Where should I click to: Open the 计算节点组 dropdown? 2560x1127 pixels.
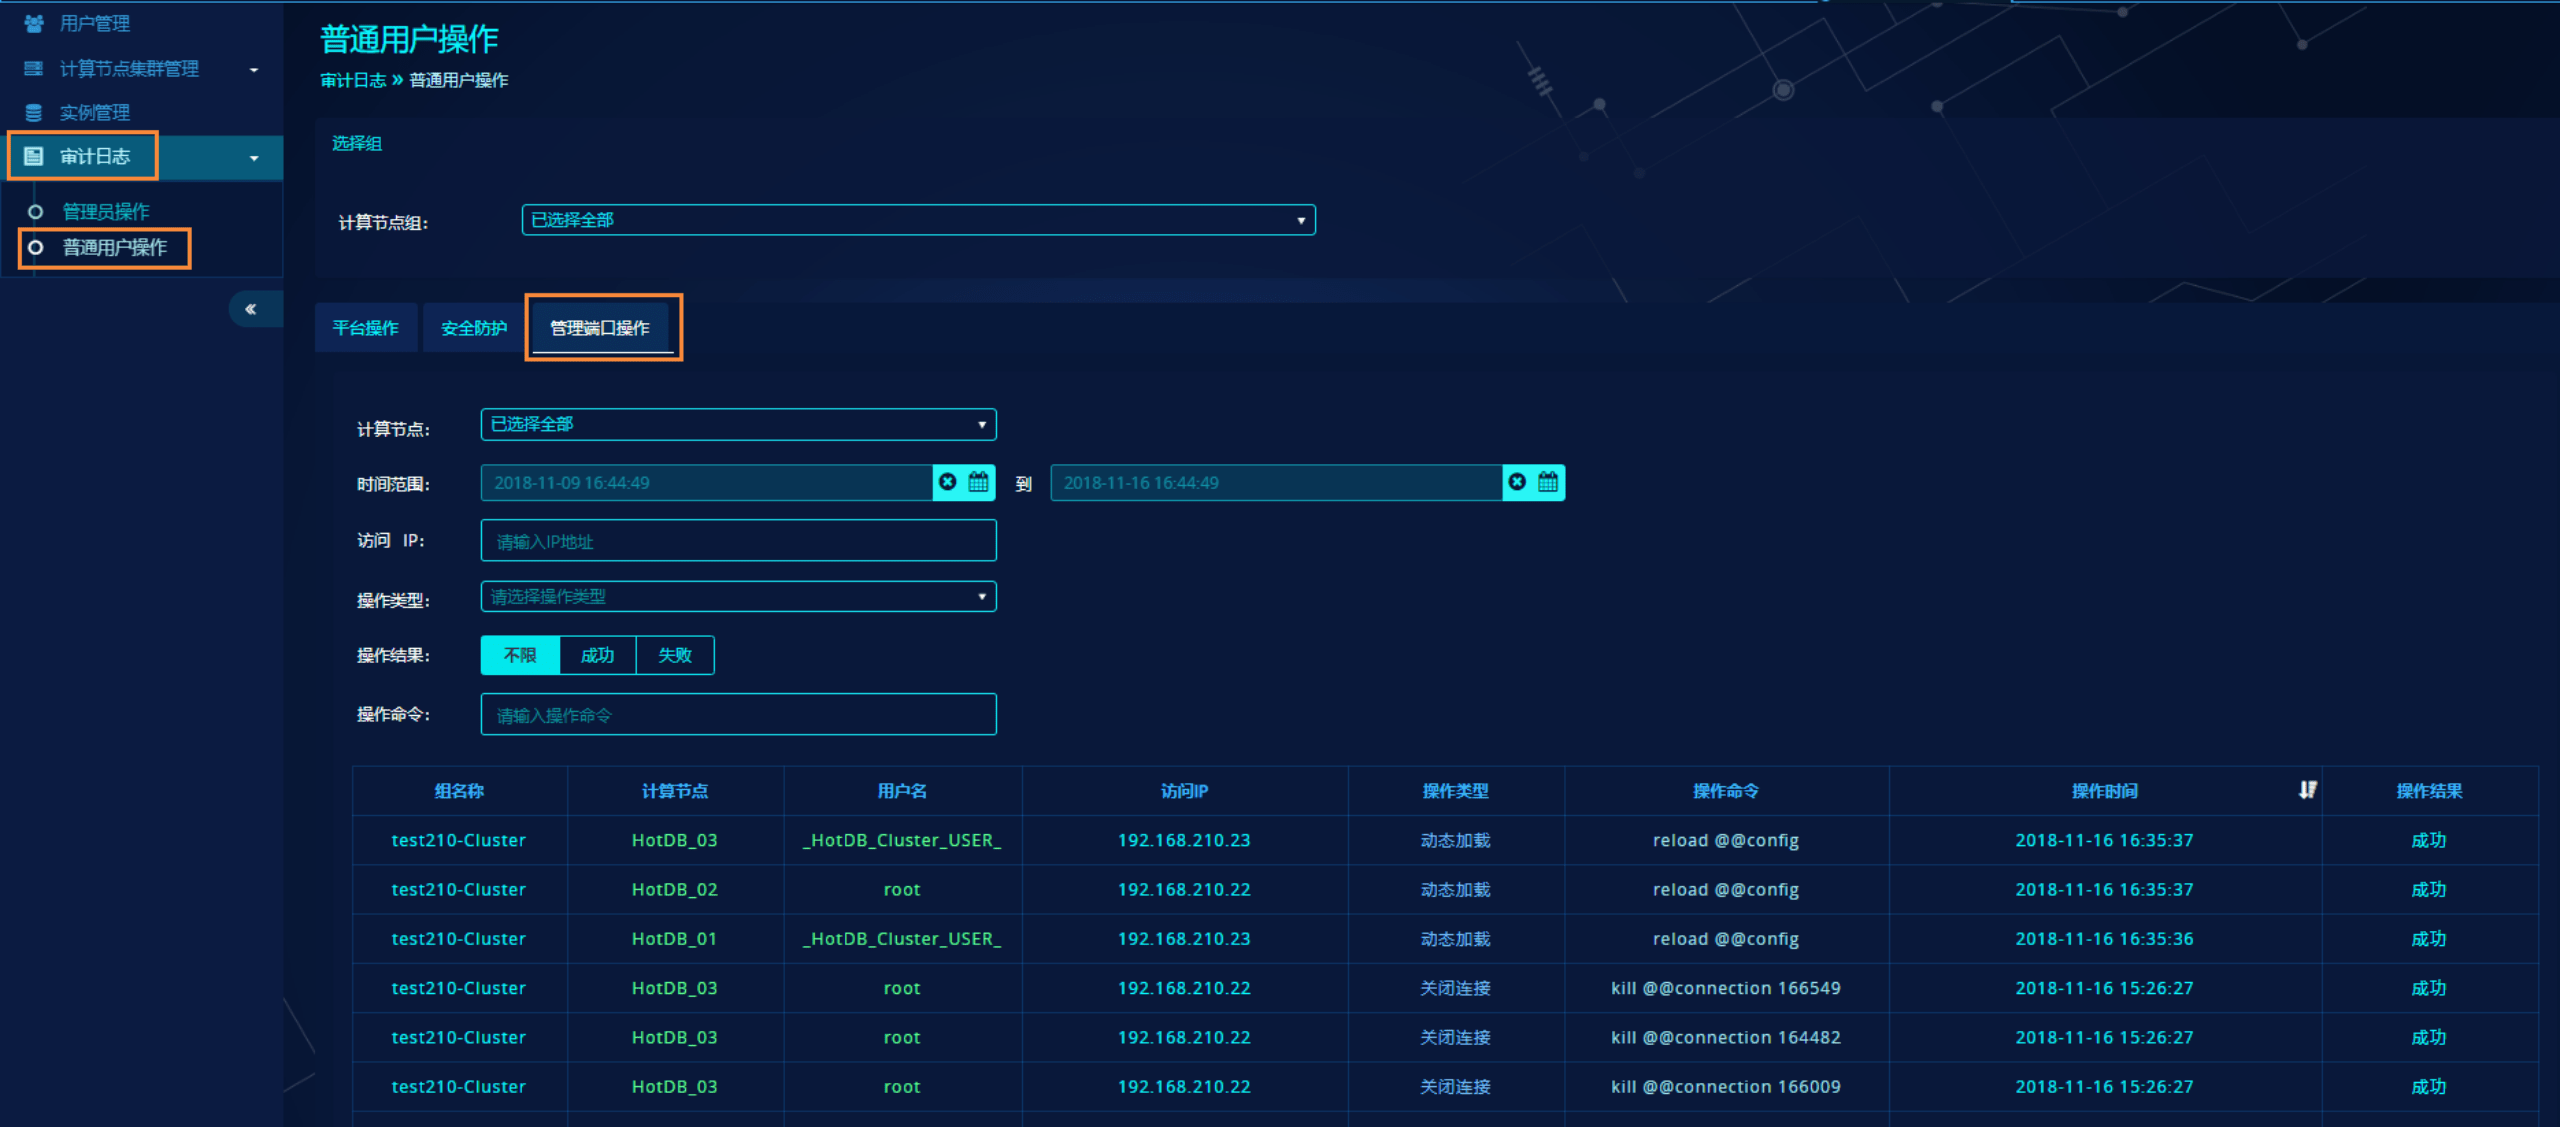[918, 220]
